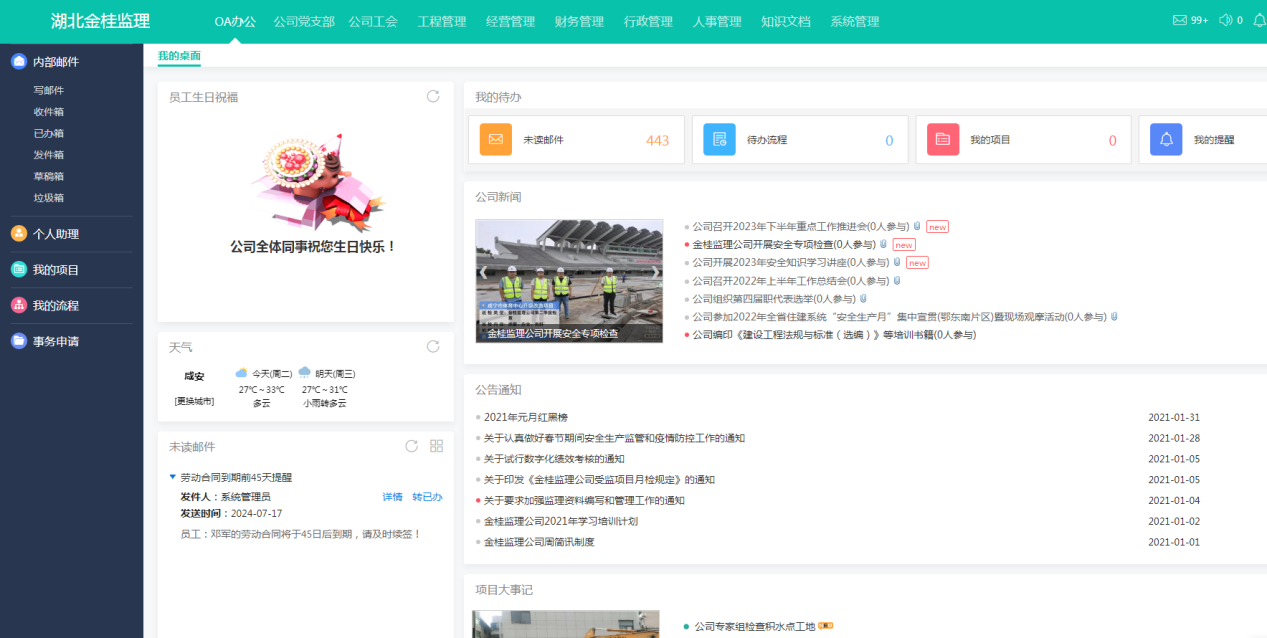Open notice 金桂监理公司周简讯制度
Image resolution: width=1267 pixels, height=638 pixels.
pos(539,542)
